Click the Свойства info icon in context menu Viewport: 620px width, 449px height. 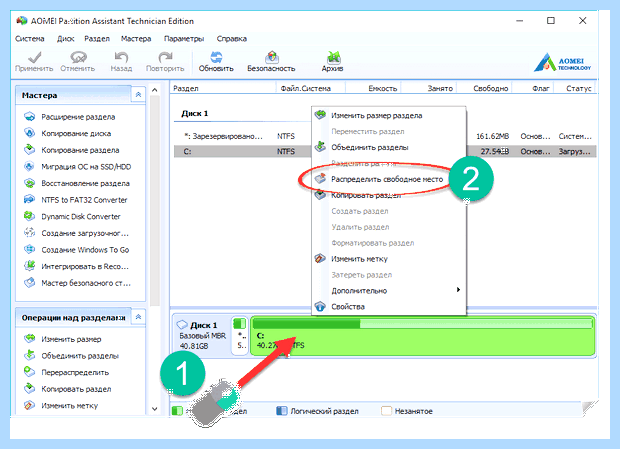tap(320, 306)
